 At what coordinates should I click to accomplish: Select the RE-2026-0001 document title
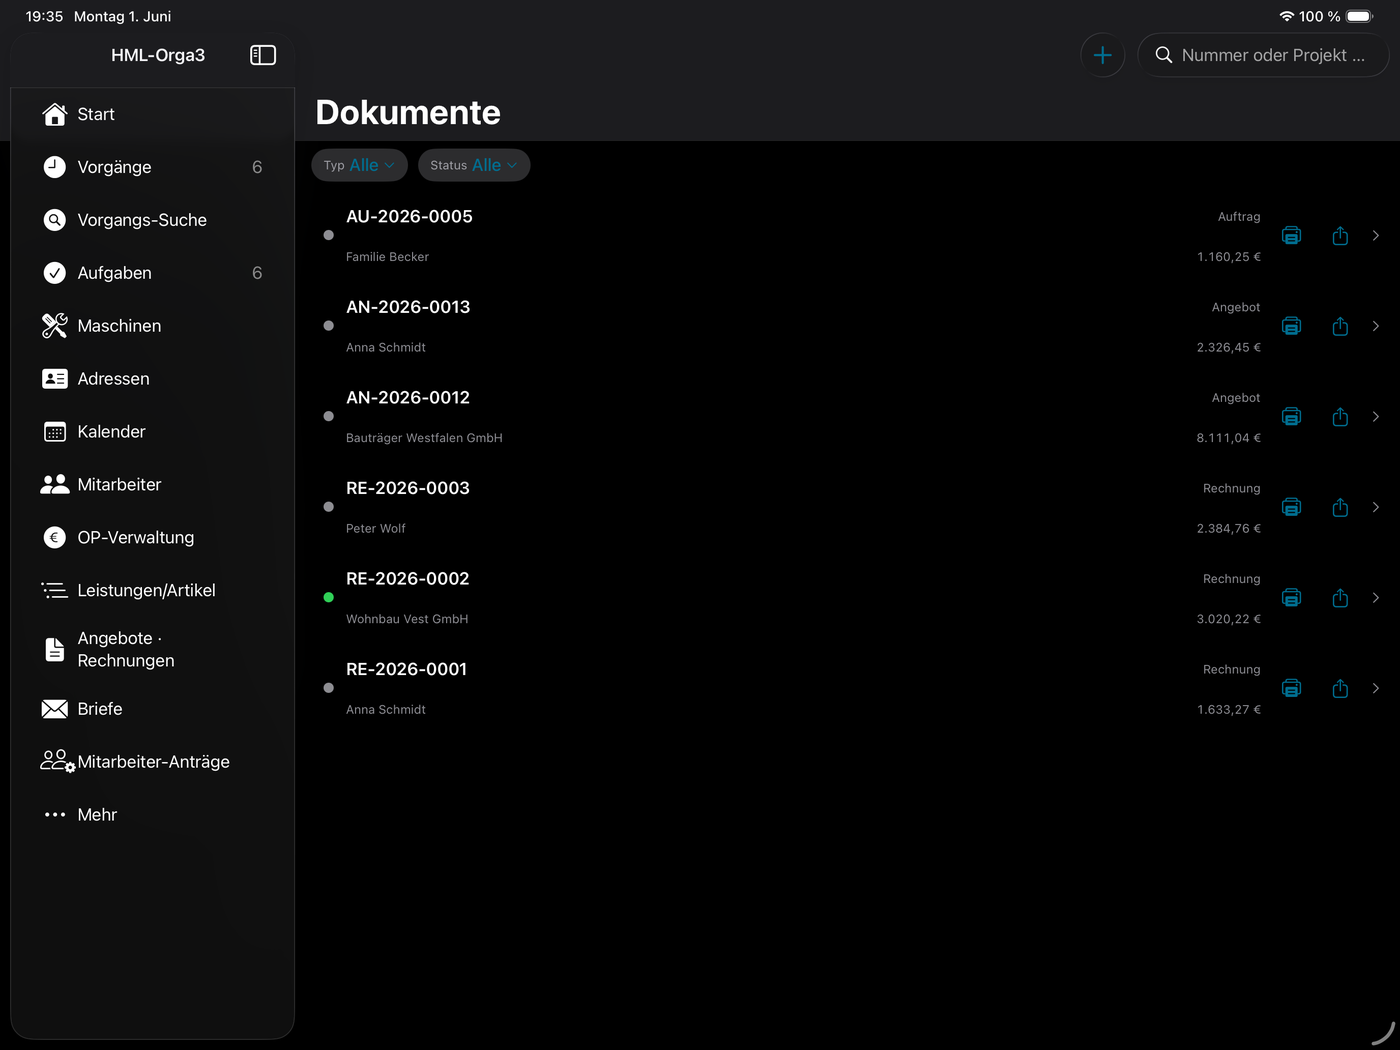[407, 669]
